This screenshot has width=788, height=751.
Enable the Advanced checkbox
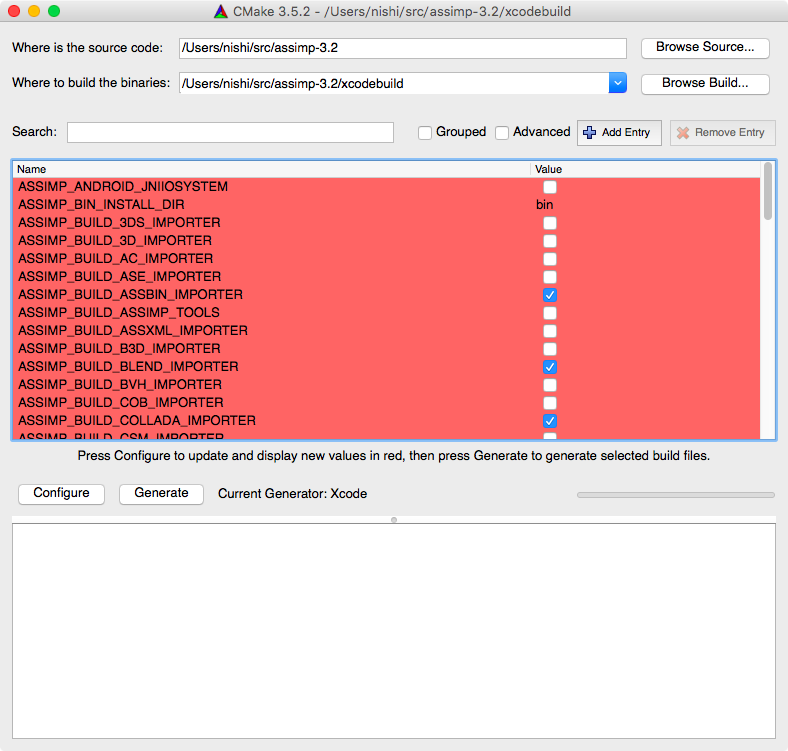click(502, 133)
